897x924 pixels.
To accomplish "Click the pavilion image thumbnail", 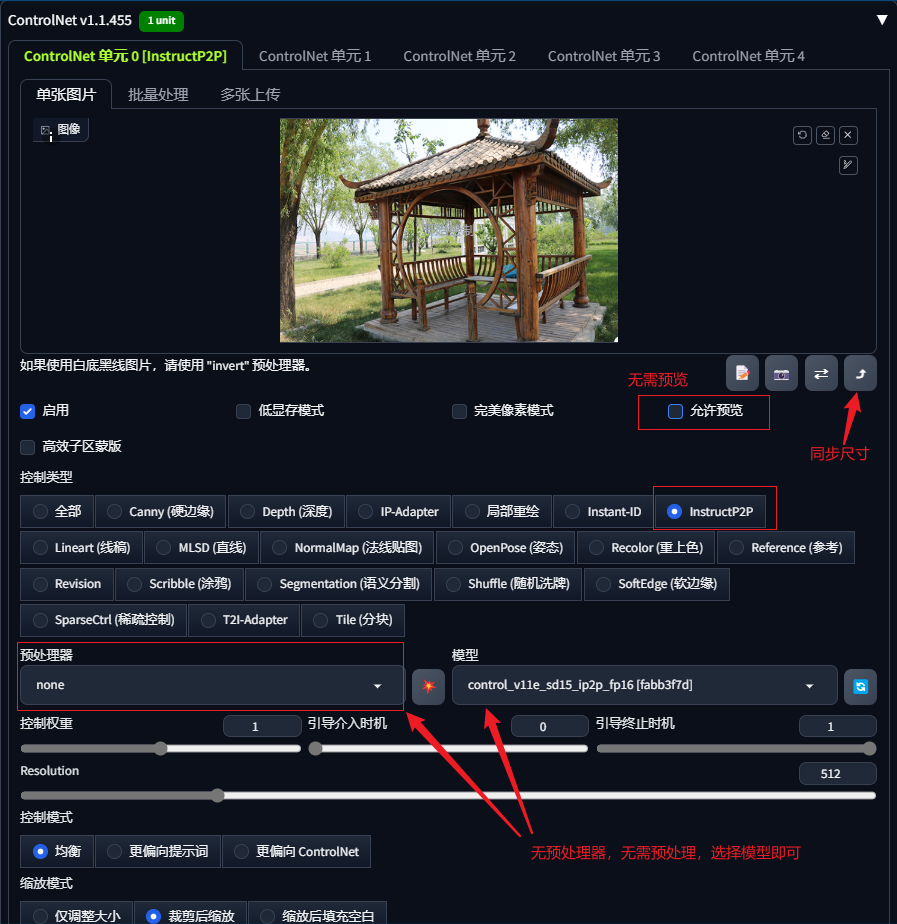I will click(x=448, y=230).
